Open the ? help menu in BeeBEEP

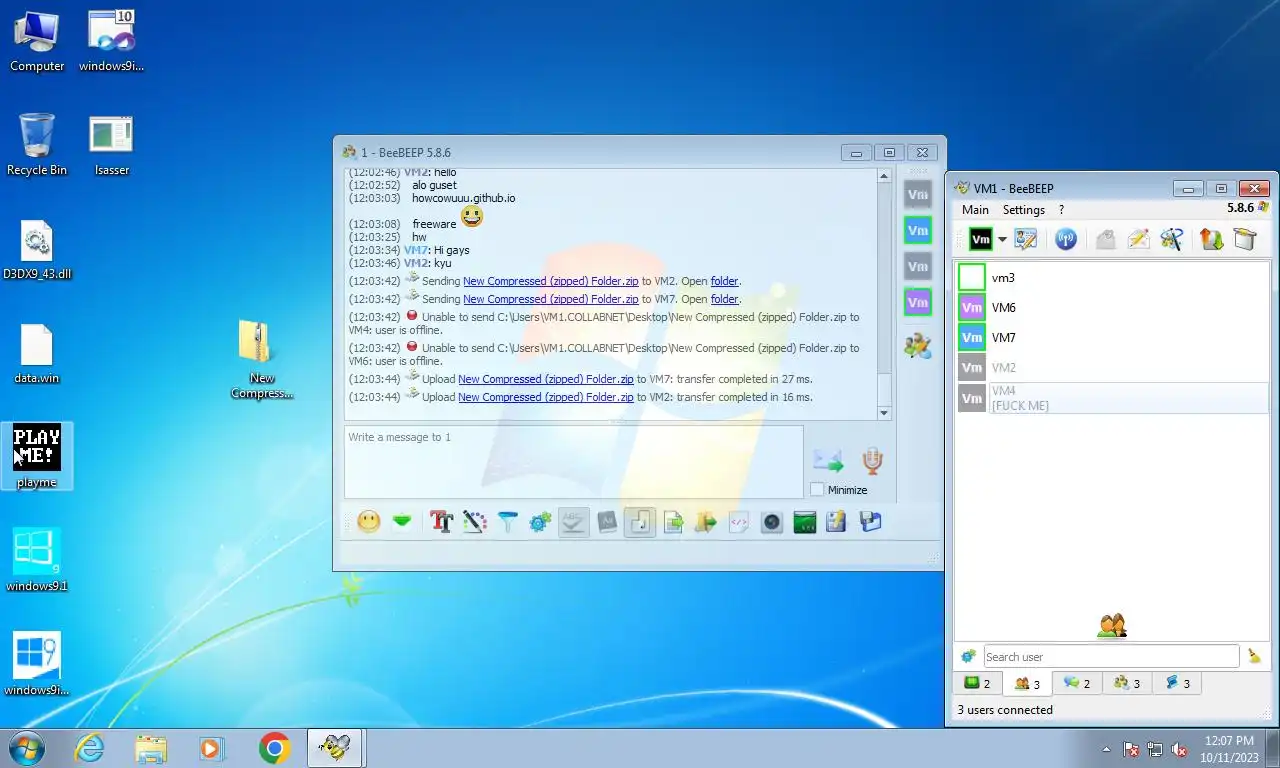tap(1061, 210)
